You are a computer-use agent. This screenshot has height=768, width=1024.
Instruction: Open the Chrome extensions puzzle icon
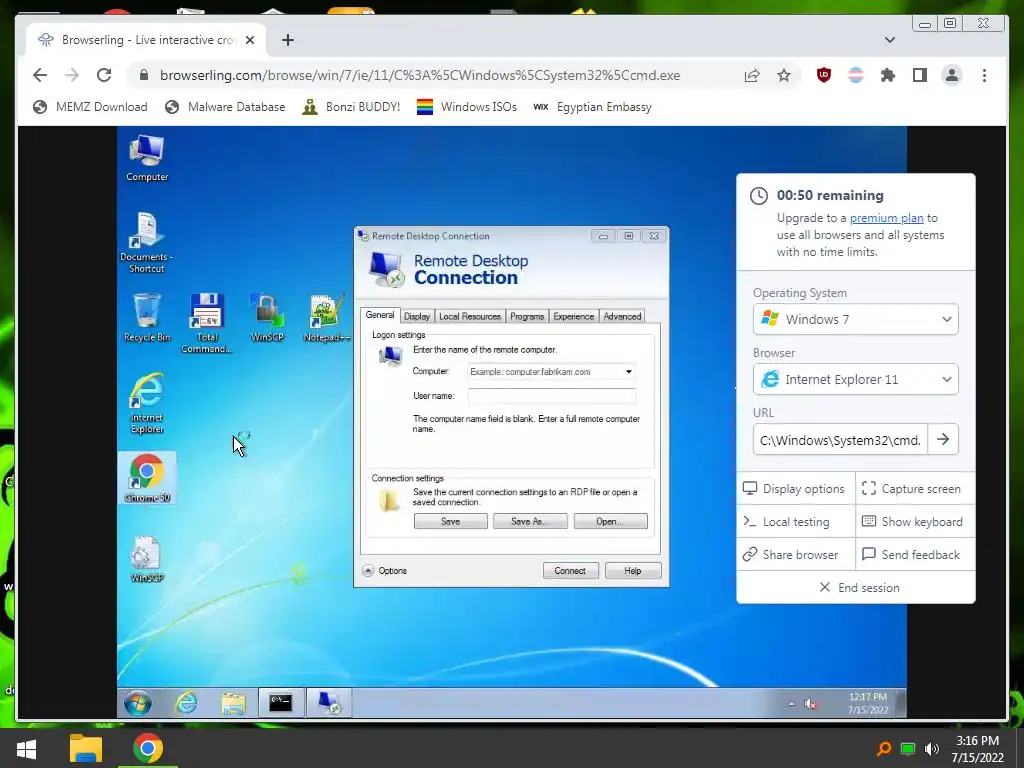pos(888,75)
